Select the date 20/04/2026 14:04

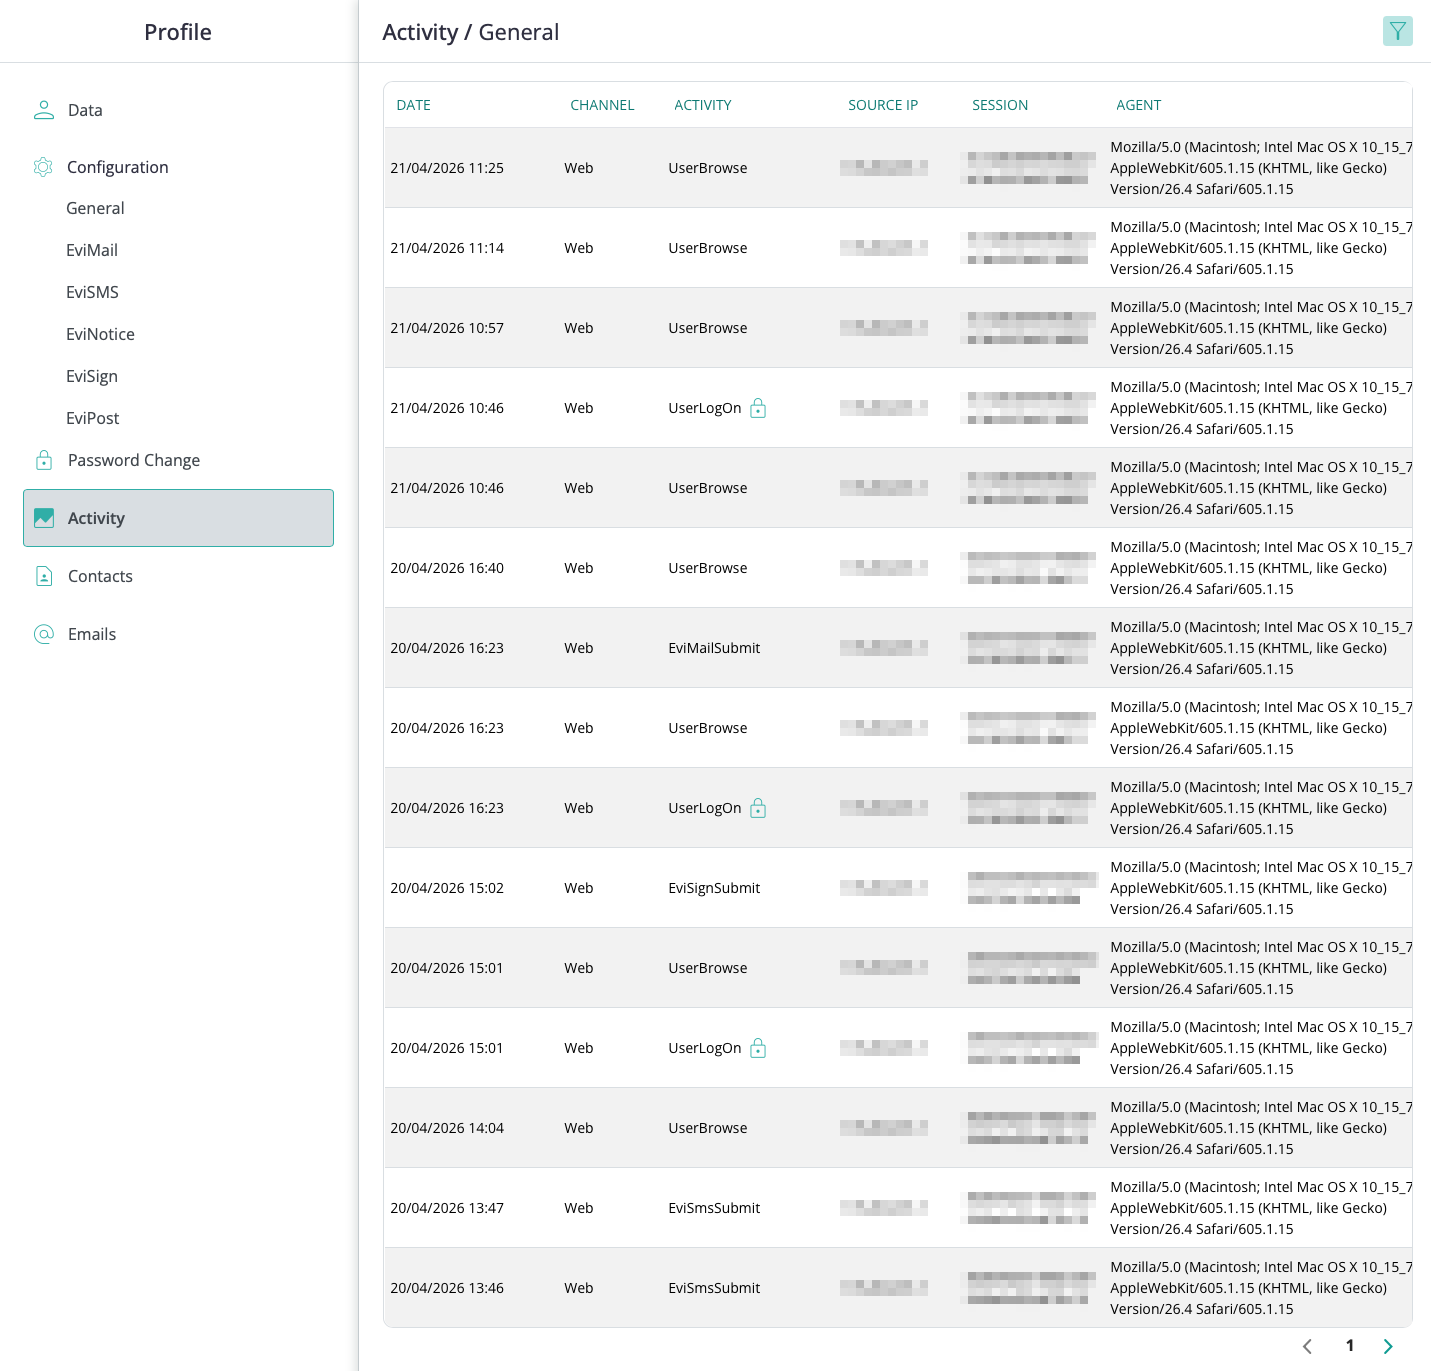coord(447,1128)
